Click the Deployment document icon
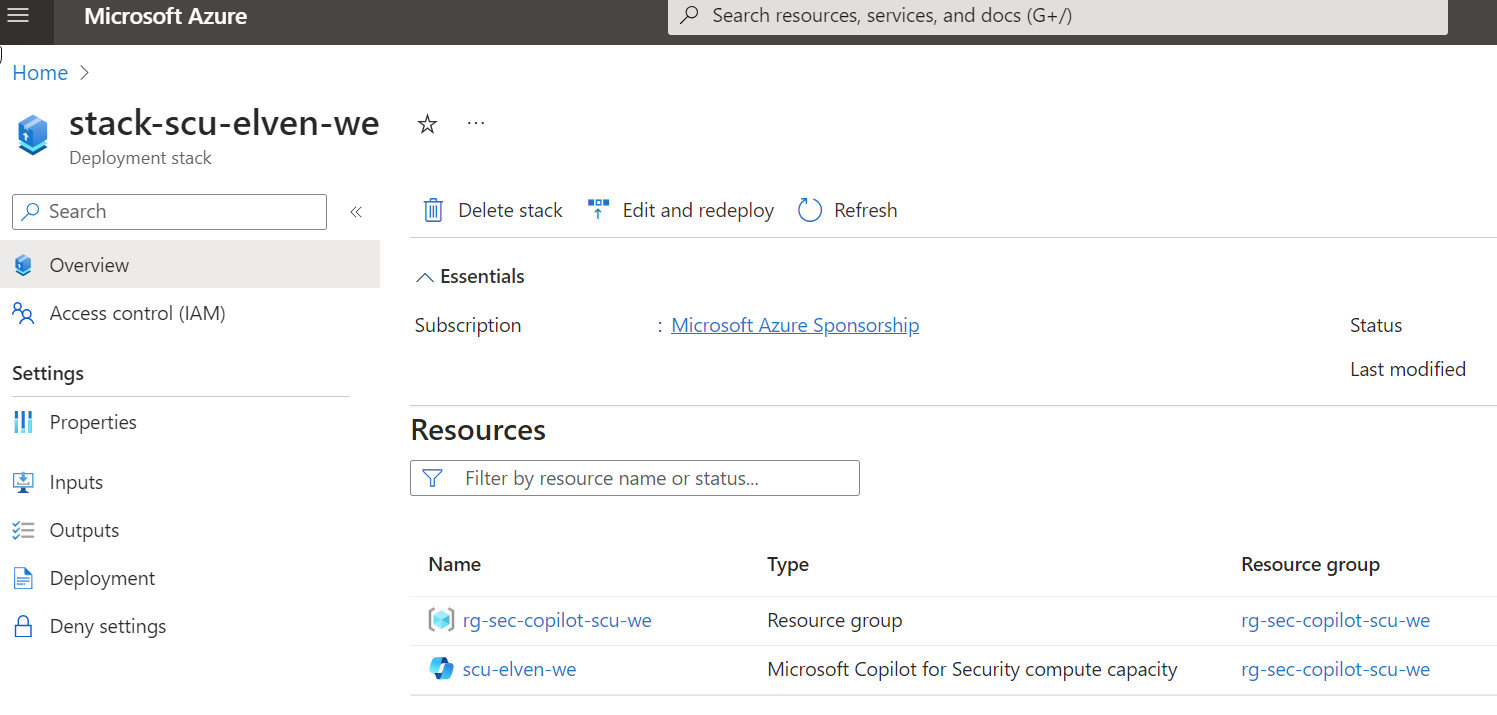1497x715 pixels. point(23,578)
